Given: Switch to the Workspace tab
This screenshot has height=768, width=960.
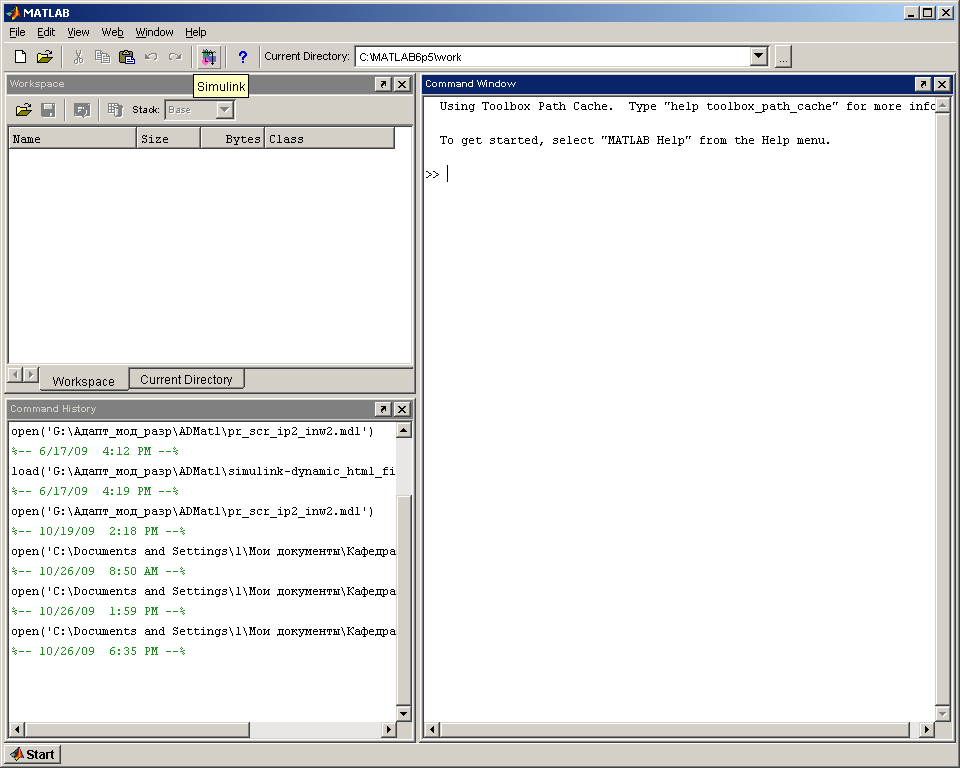Looking at the screenshot, I should pos(84,381).
